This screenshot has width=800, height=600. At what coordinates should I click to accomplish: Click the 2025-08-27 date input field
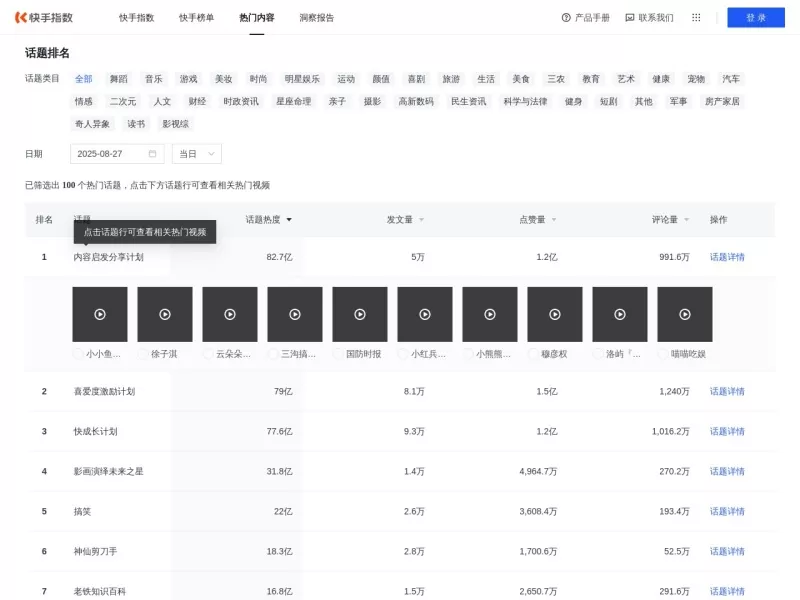(x=102, y=153)
